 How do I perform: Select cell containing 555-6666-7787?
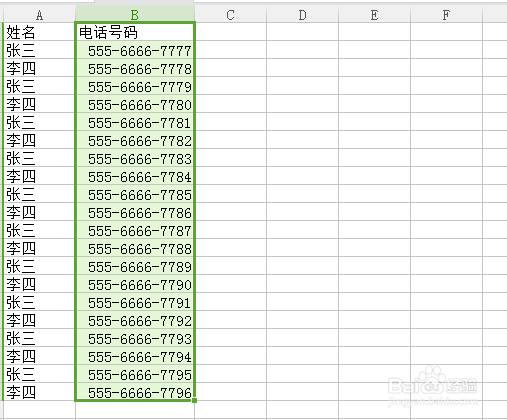(135, 230)
